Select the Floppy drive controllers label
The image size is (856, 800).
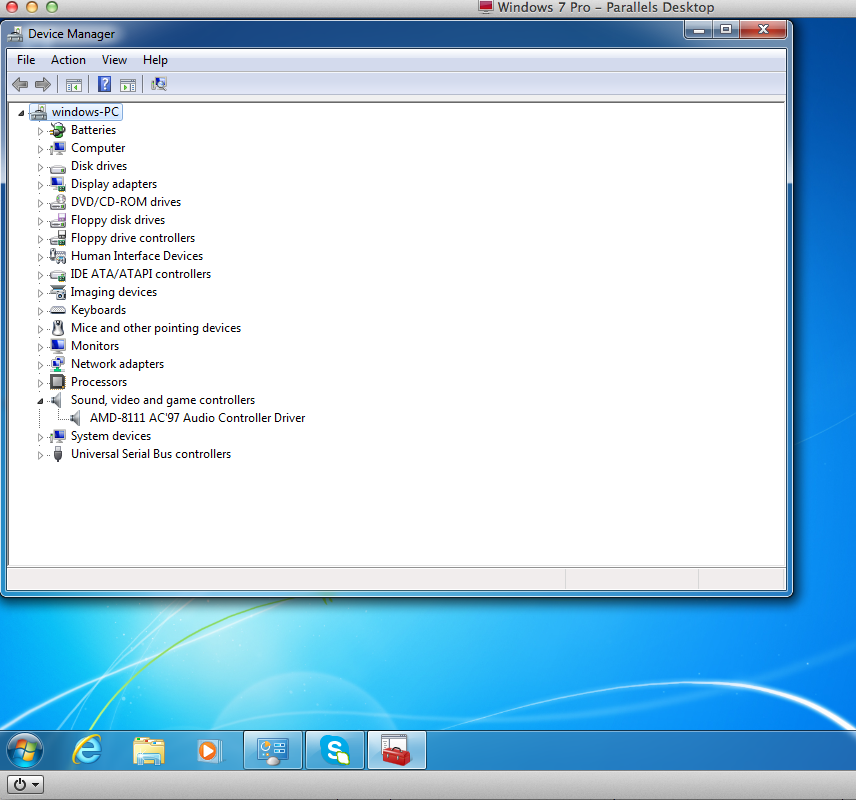(x=133, y=238)
